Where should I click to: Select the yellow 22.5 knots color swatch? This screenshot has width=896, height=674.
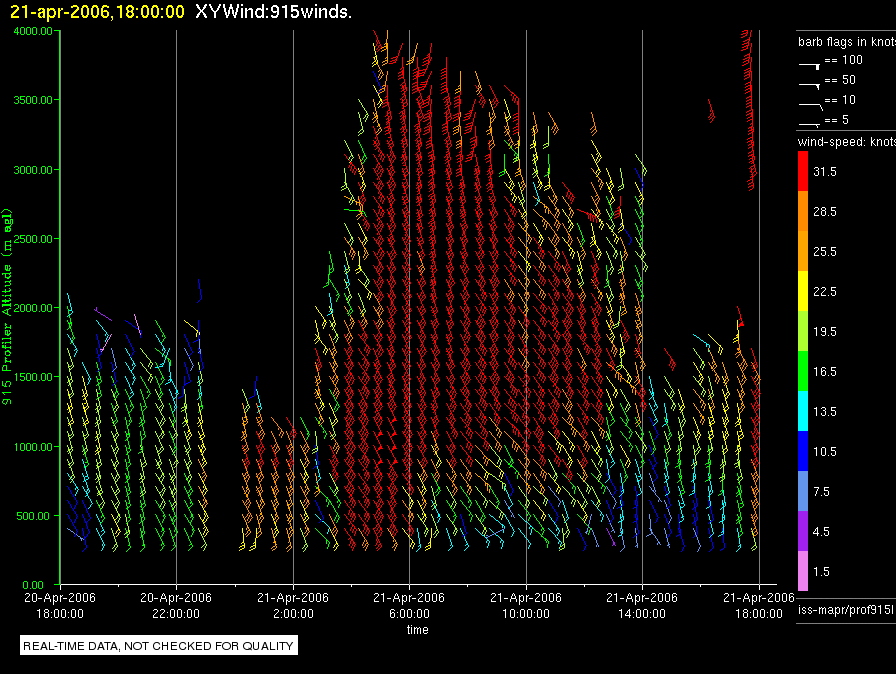coord(803,291)
